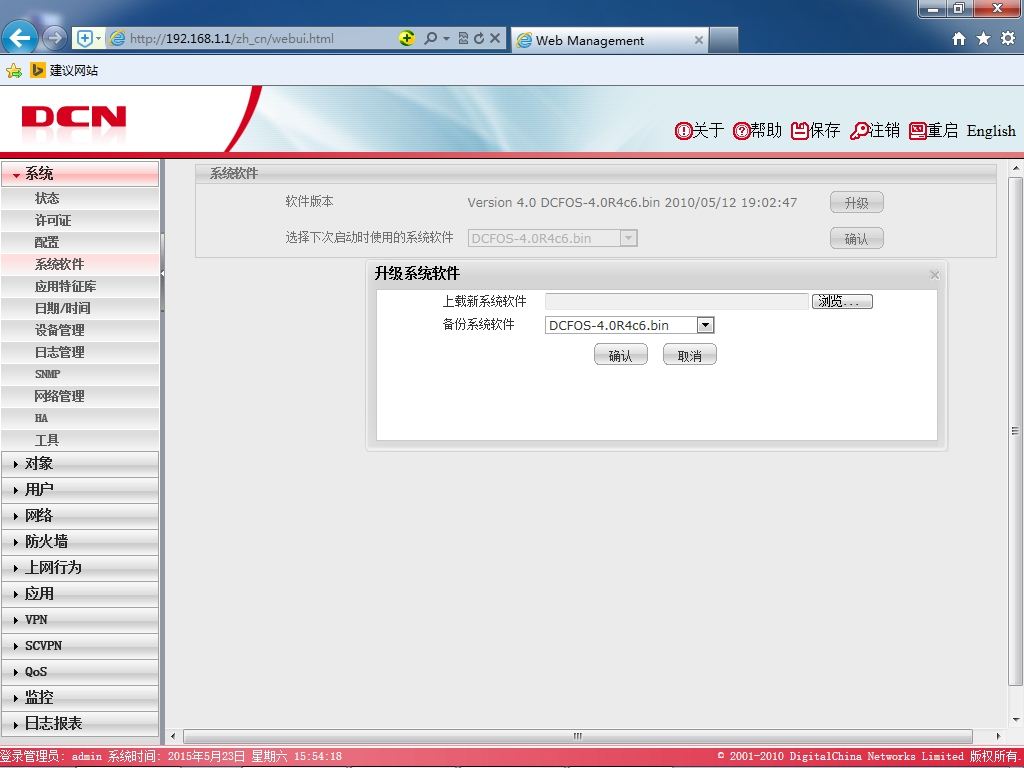Expand the 日志报表 menu section
Image resolution: width=1024 pixels, height=768 pixels.
click(80, 724)
